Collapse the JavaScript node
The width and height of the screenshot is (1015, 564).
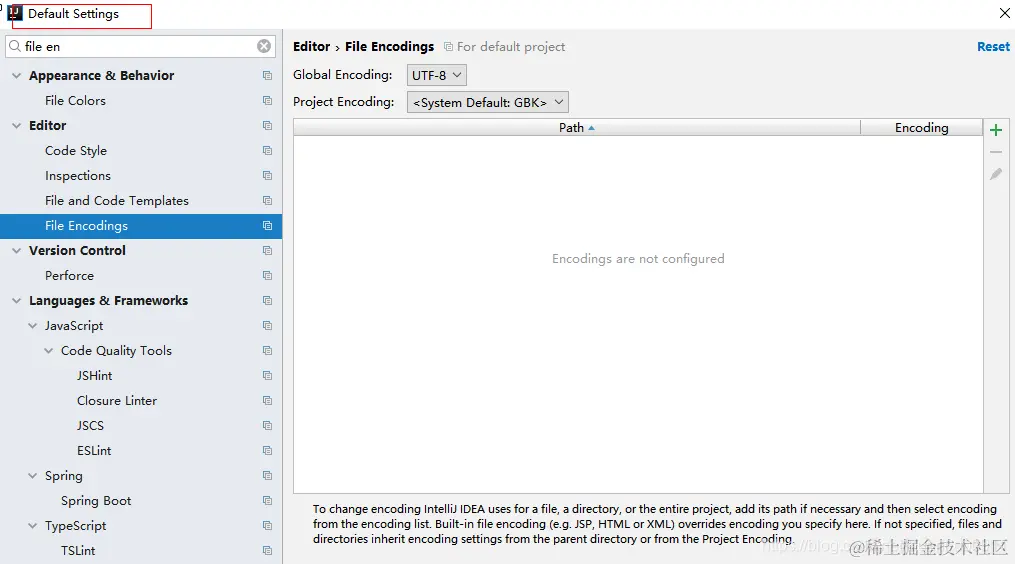point(32,326)
